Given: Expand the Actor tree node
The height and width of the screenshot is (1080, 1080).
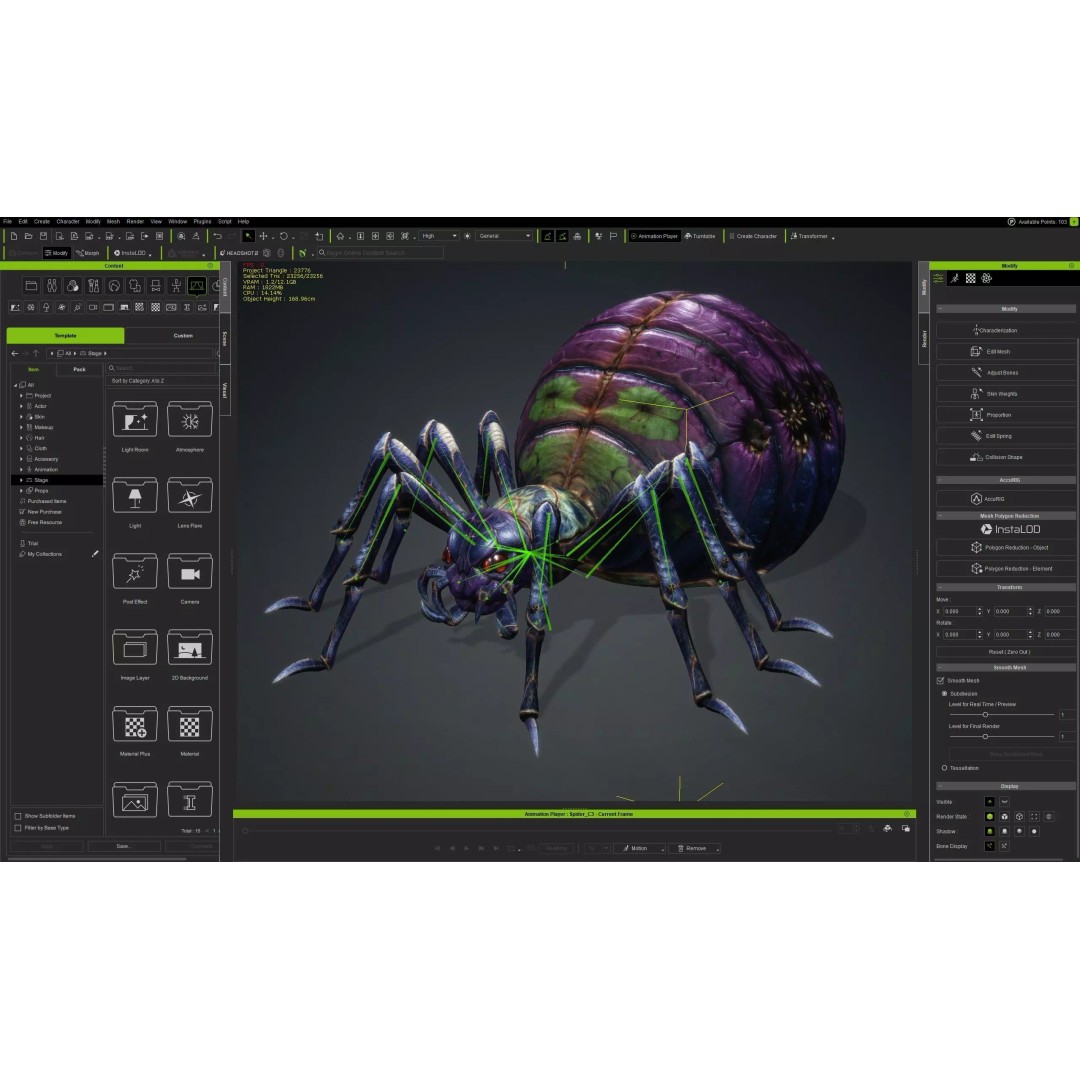Looking at the screenshot, I should click(21, 406).
